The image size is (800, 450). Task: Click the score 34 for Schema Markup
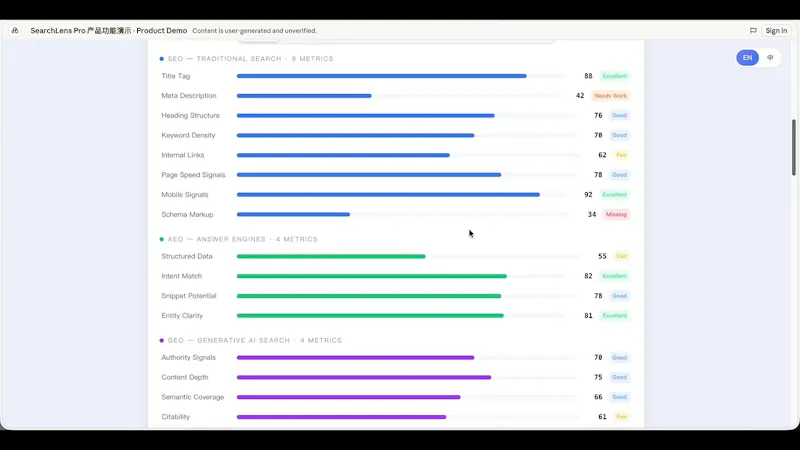coord(592,215)
